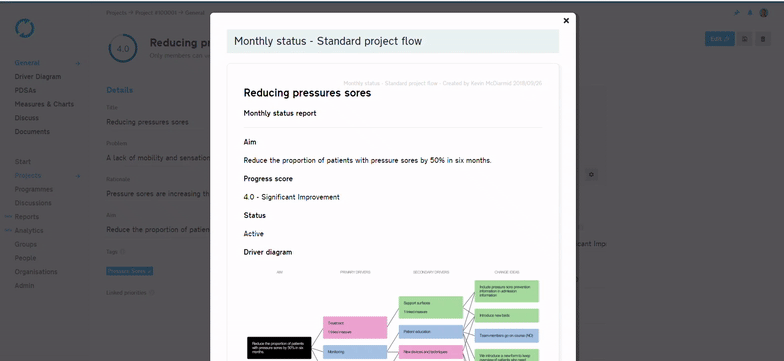Open the notifications bell
Screen dimensions: 784x361
750,13
